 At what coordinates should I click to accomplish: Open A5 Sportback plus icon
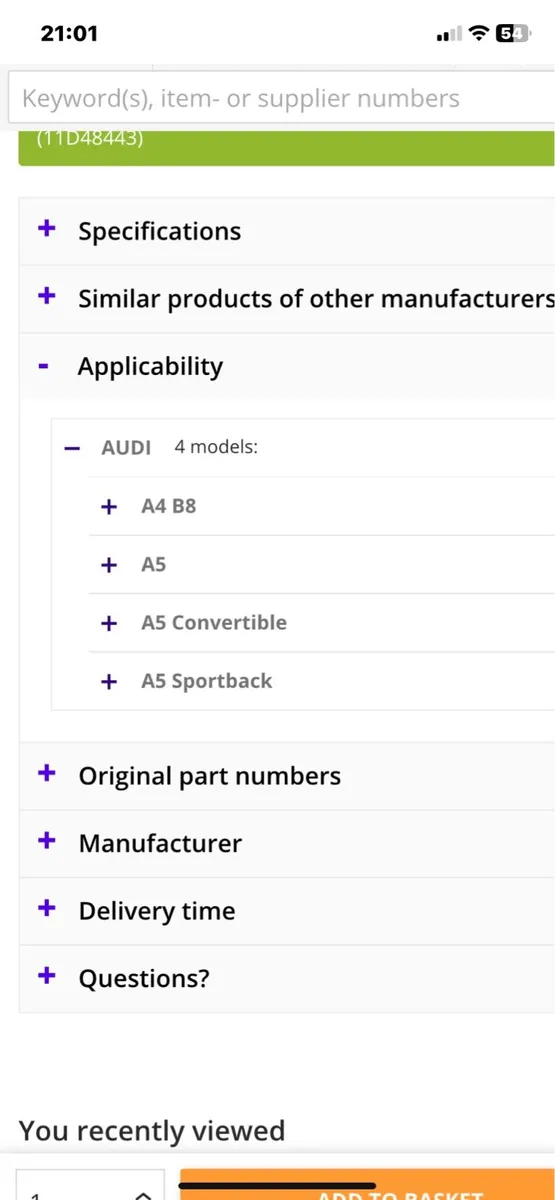point(109,682)
